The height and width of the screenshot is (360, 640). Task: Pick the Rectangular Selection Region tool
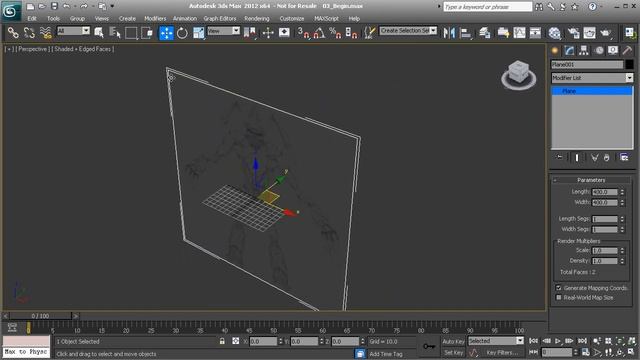(x=131, y=32)
